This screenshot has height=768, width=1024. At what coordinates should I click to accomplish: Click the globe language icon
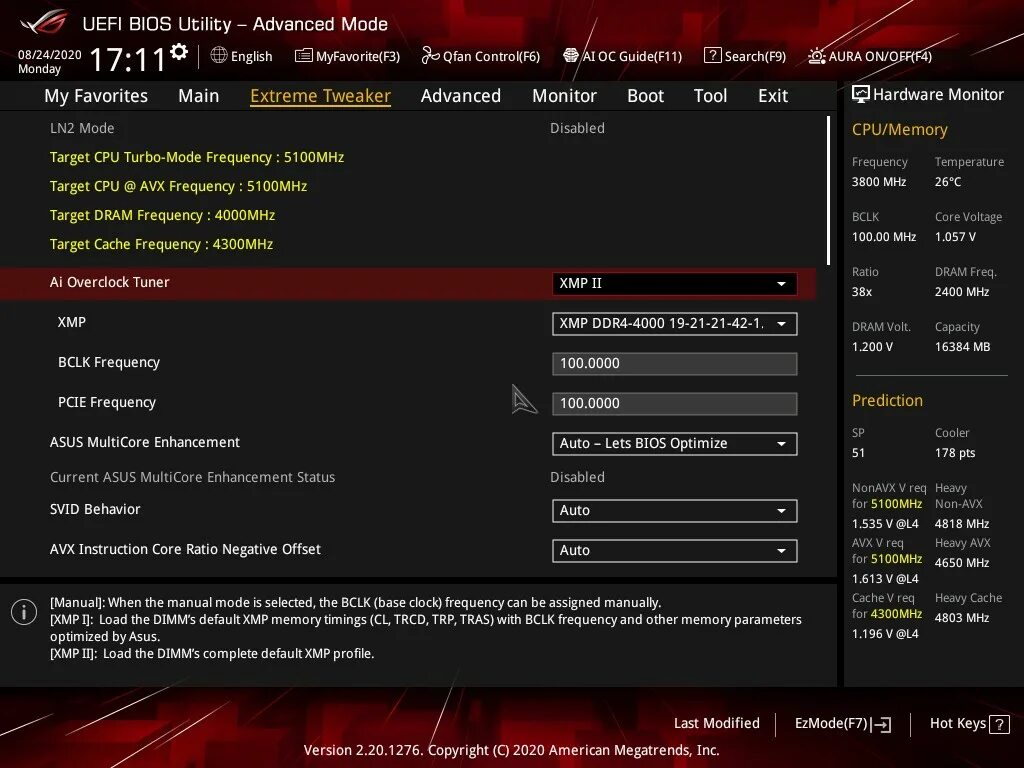pyautogui.click(x=219, y=56)
